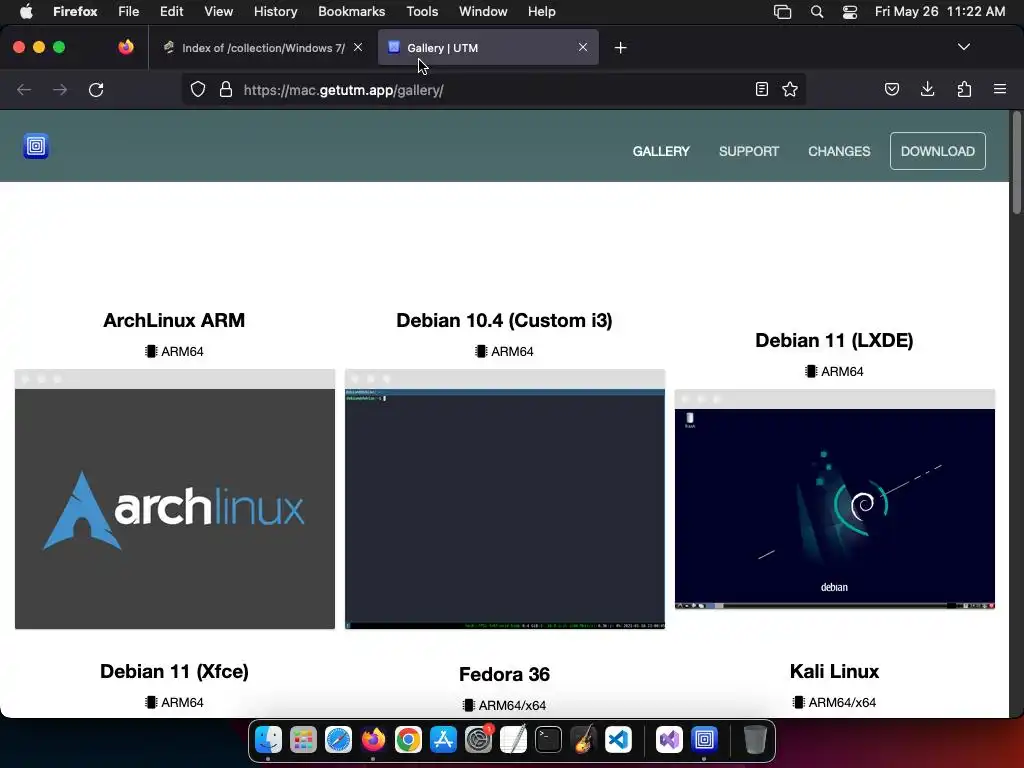
Task: Open the Debian 11 (LXDE) title
Action: click(834, 340)
